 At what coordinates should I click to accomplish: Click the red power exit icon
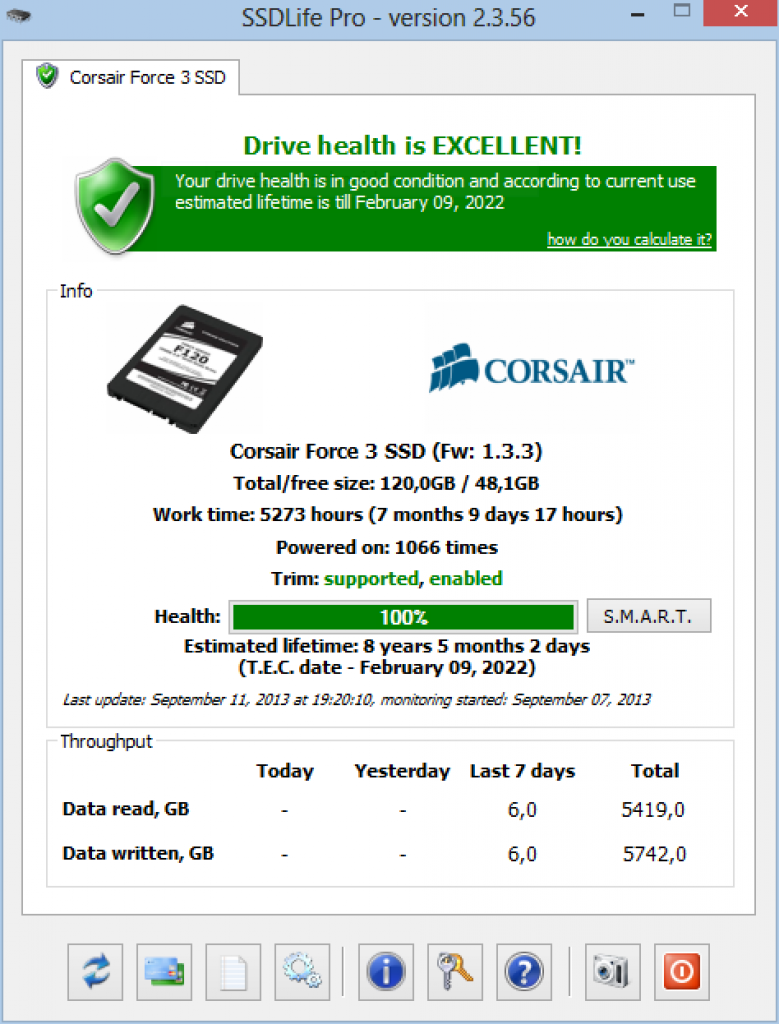click(682, 972)
